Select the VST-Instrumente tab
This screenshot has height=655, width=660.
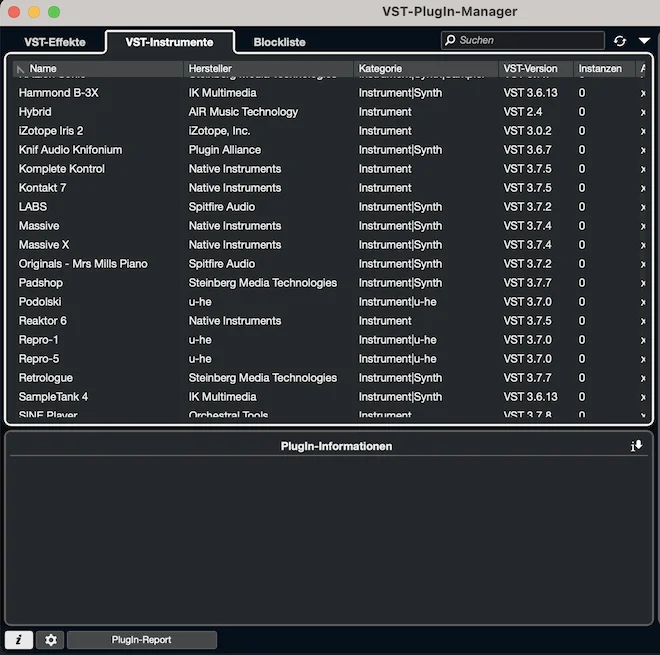(170, 42)
